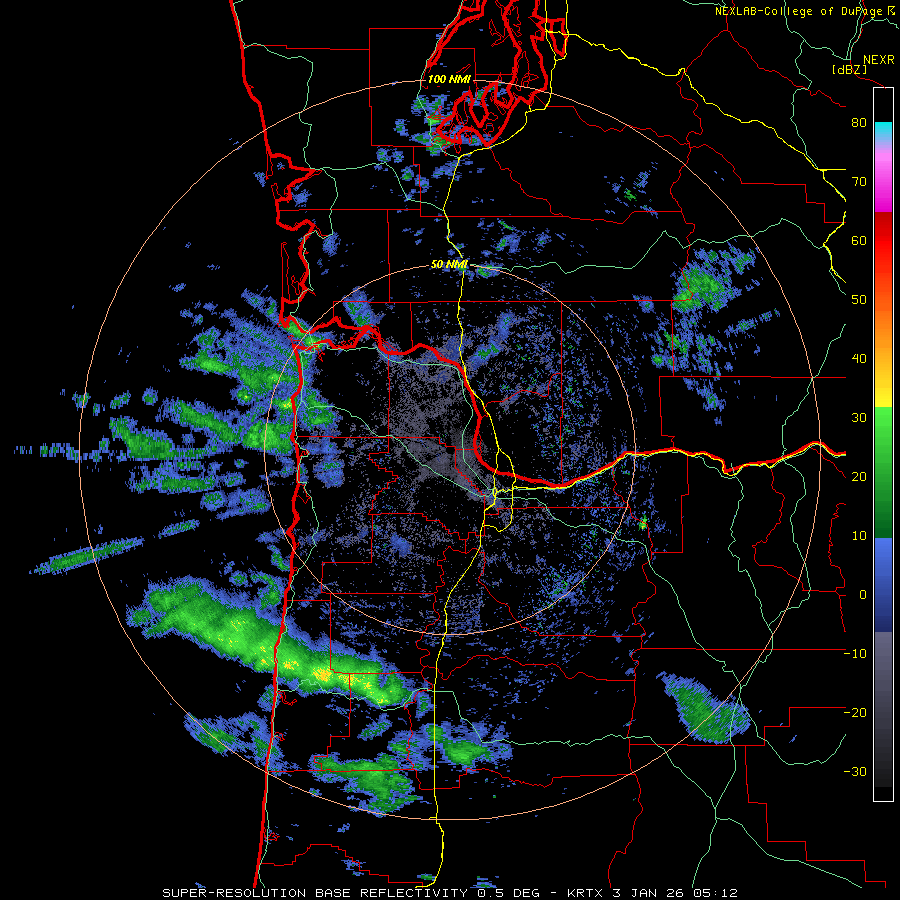Click the '100 NMI' range ring label
This screenshot has width=900, height=900.
point(449,79)
